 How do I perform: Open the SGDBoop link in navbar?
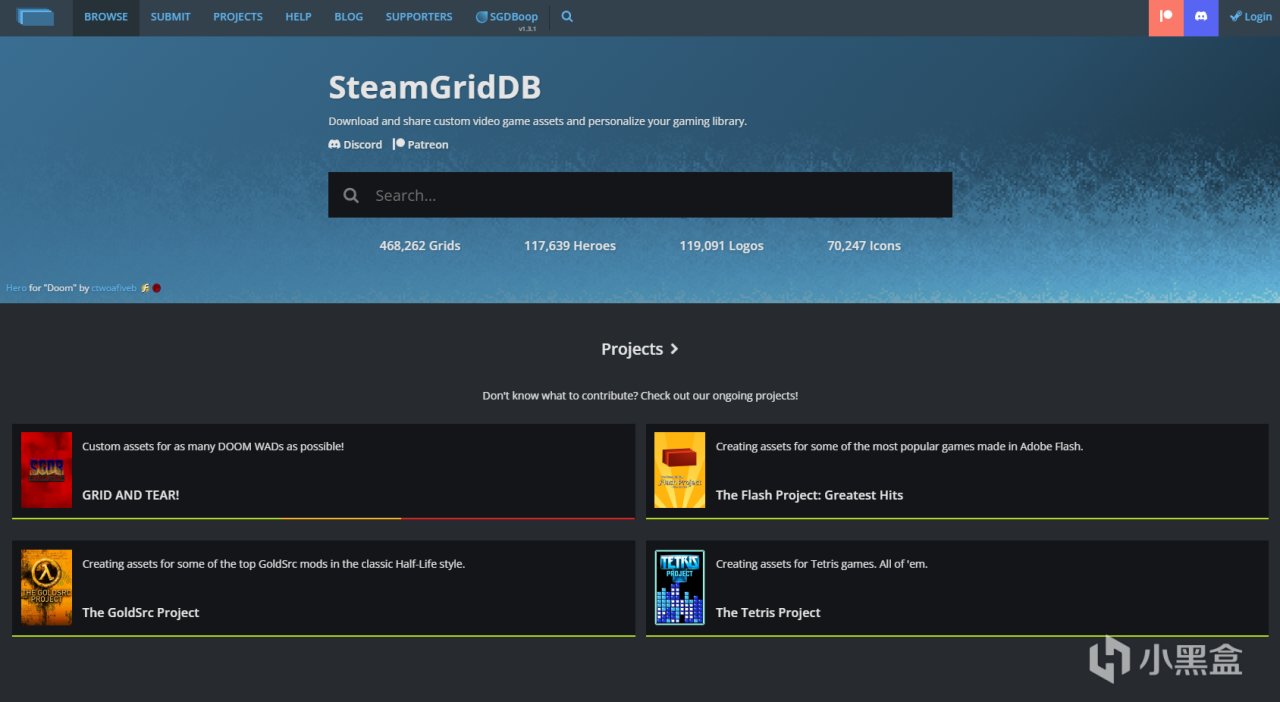pyautogui.click(x=507, y=17)
